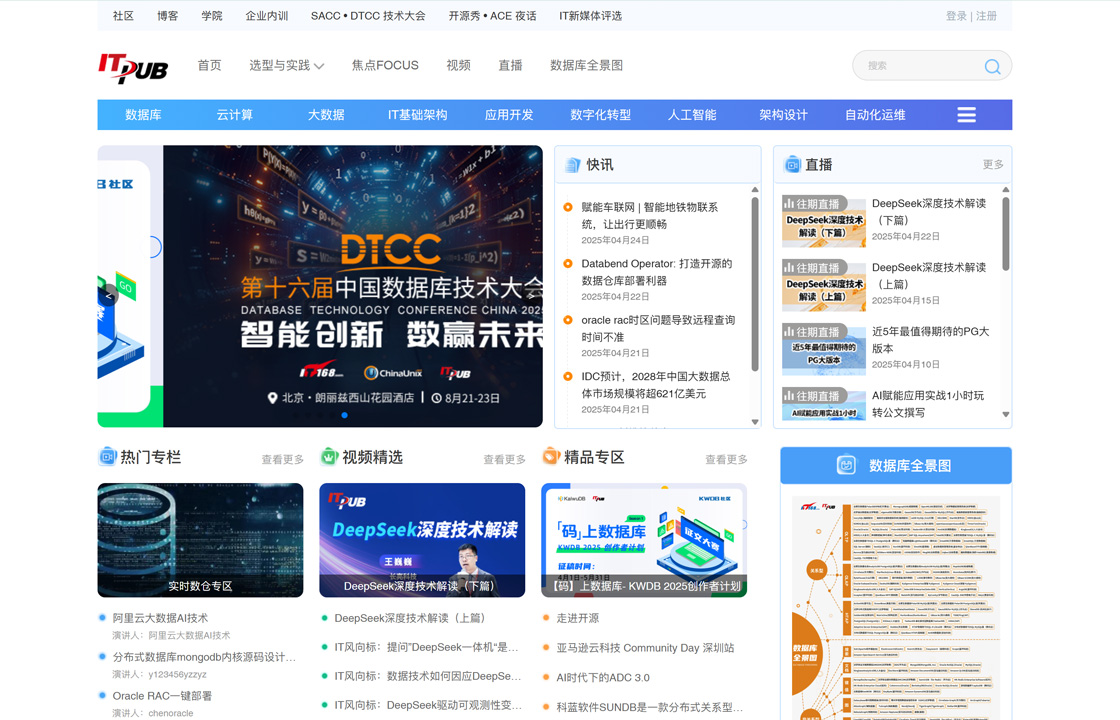Click 企业内训 in the top bar
The image size is (1120, 720).
[266, 16]
